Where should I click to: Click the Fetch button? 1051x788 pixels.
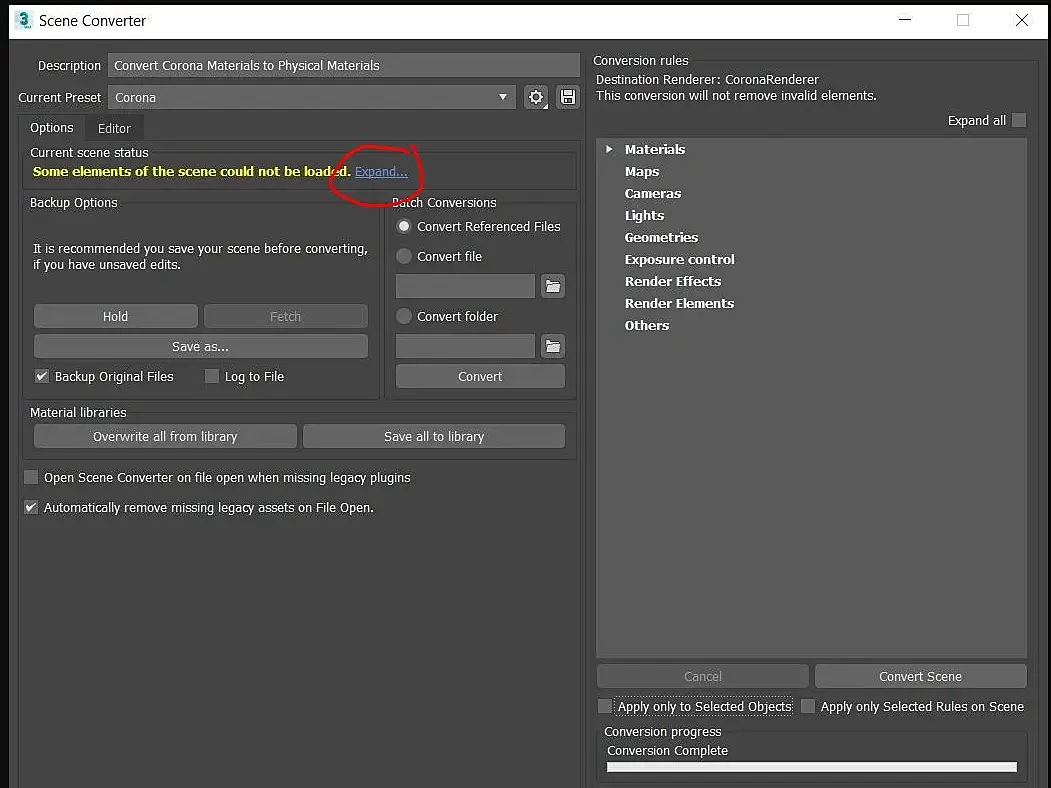pos(286,316)
